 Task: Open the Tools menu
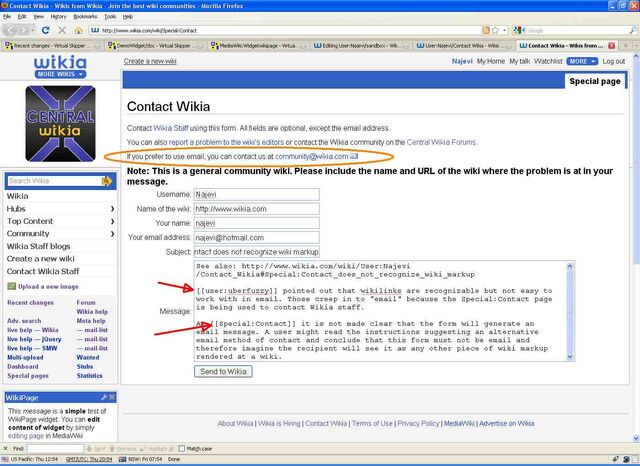point(110,17)
